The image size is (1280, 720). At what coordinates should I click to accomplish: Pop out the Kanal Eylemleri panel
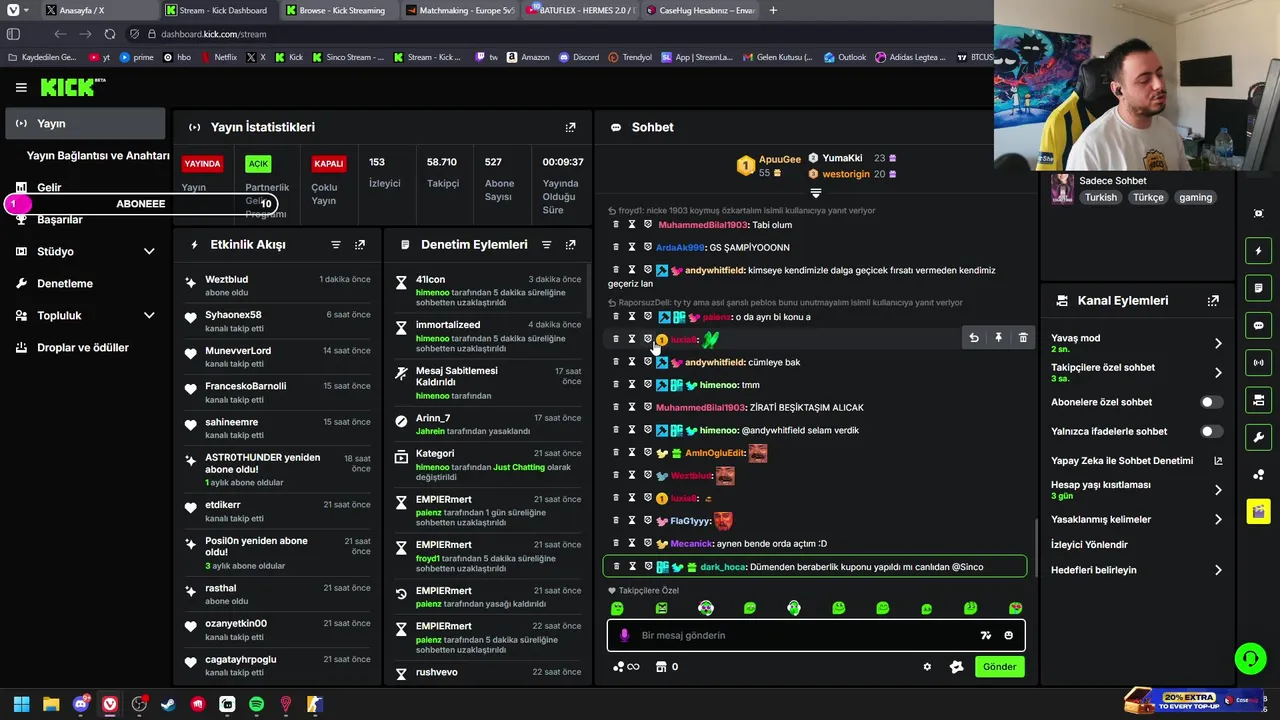(x=1213, y=300)
